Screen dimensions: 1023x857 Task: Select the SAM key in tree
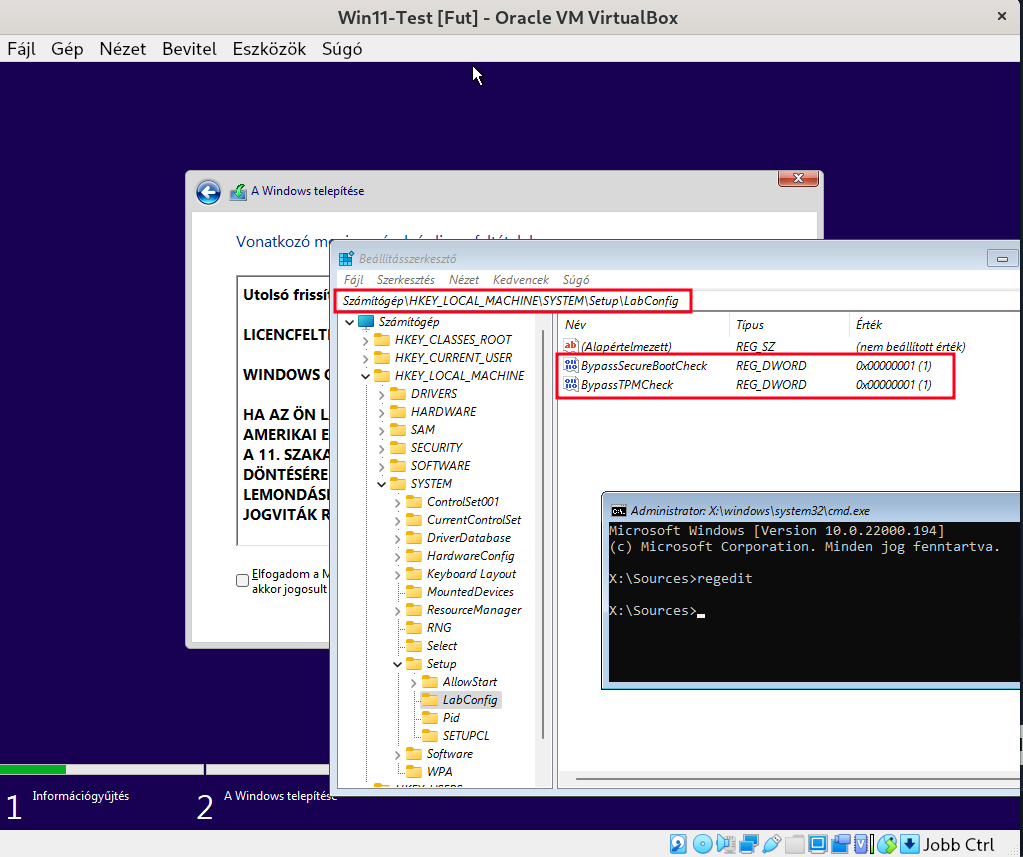point(422,430)
